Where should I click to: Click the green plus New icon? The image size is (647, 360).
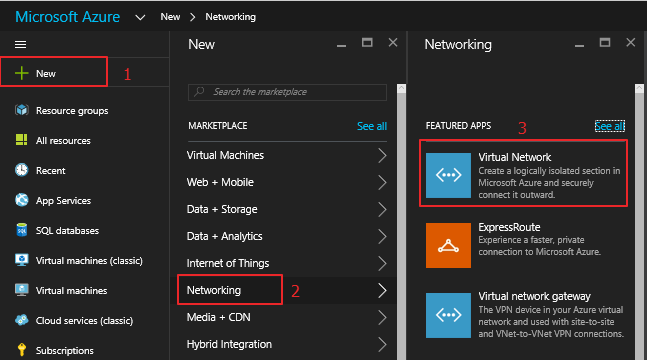21,73
